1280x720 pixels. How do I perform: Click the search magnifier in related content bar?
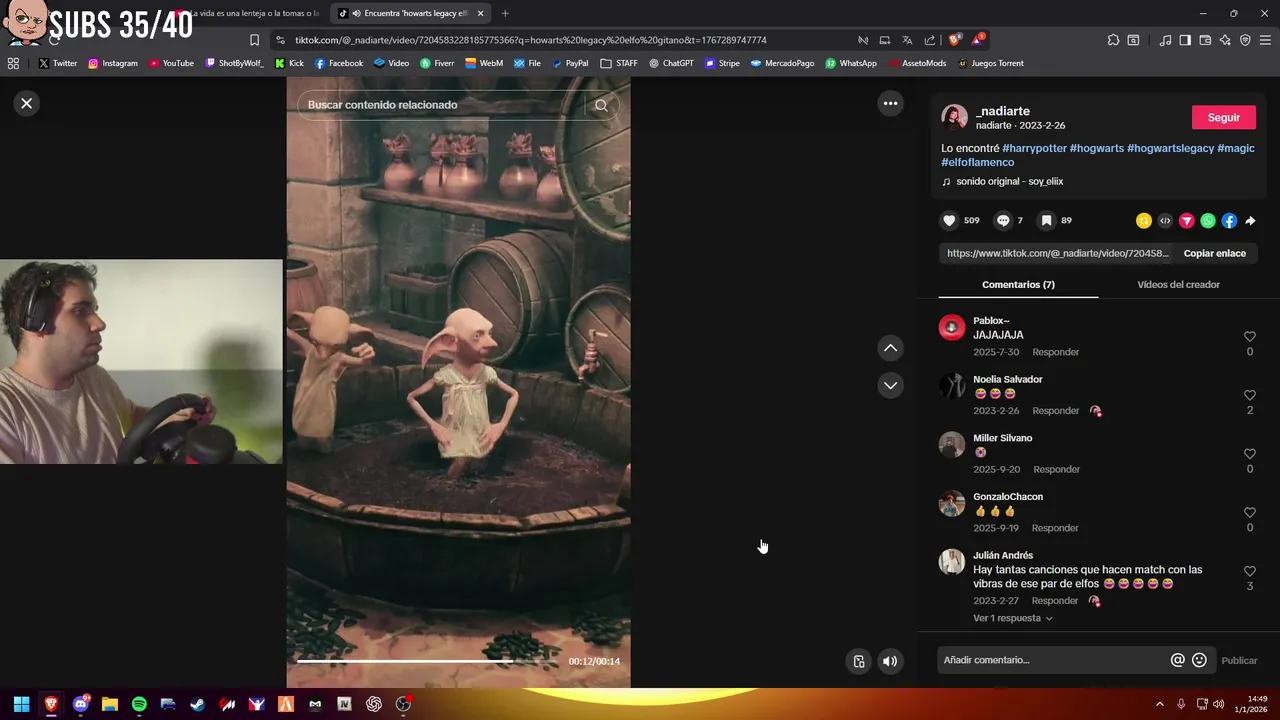[601, 105]
